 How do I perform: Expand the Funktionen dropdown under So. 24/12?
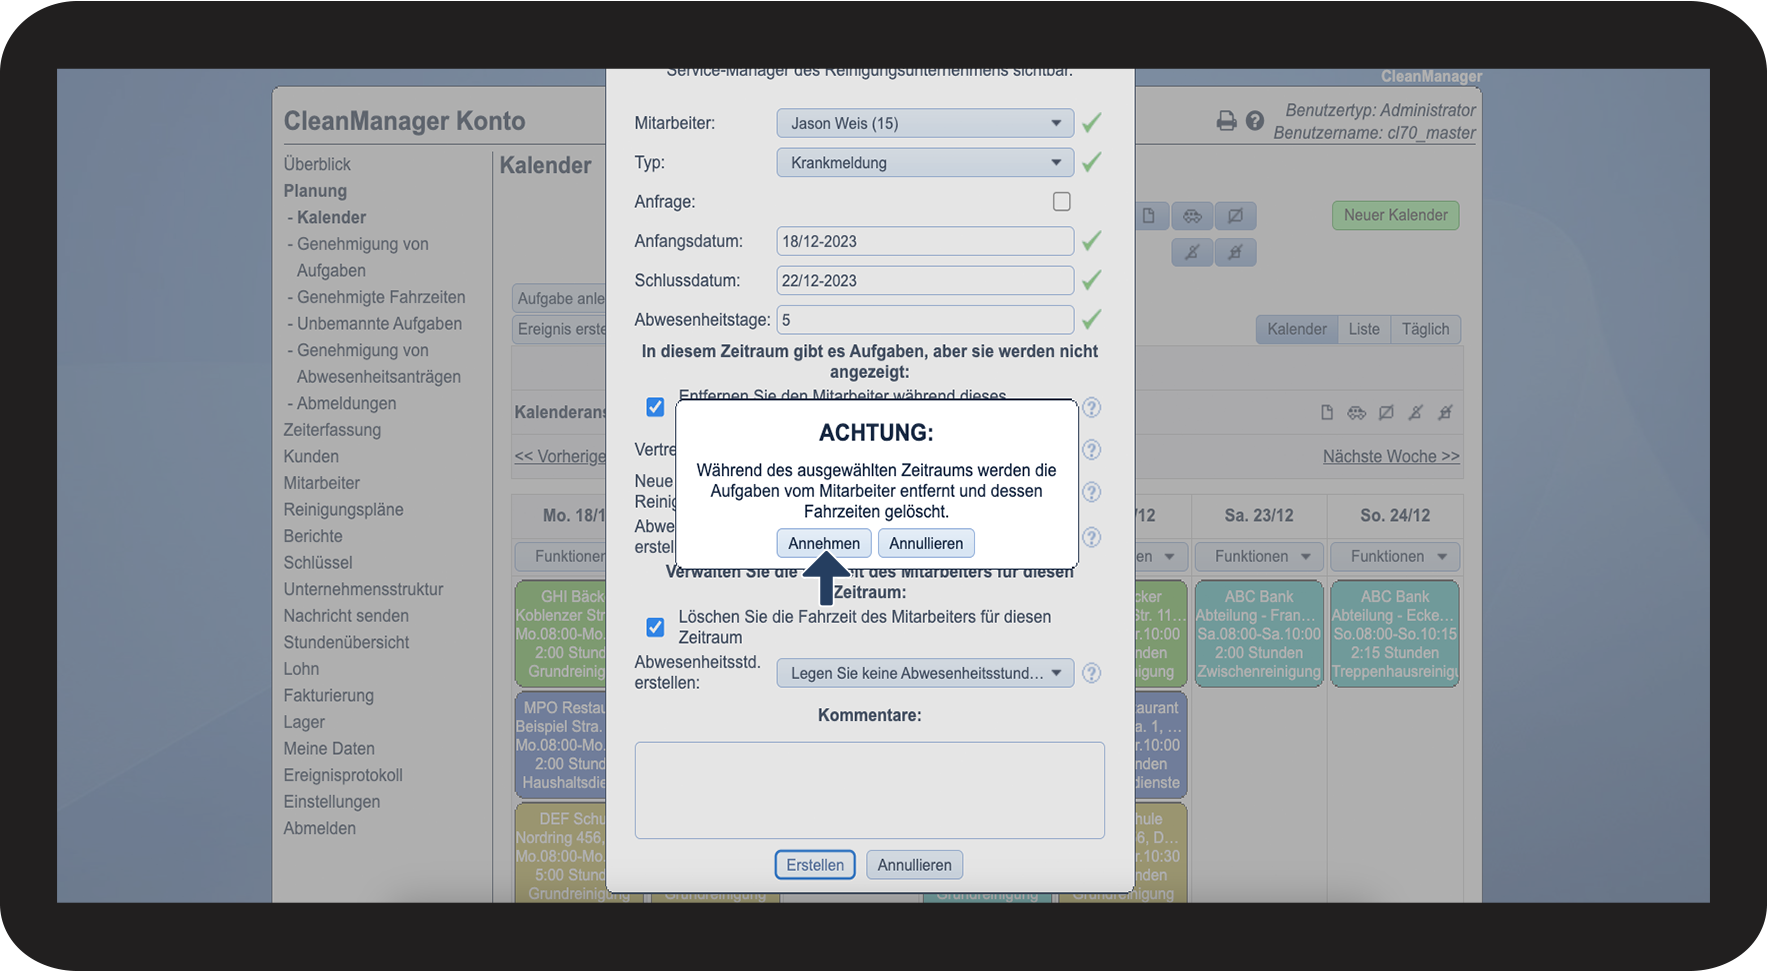1395,557
